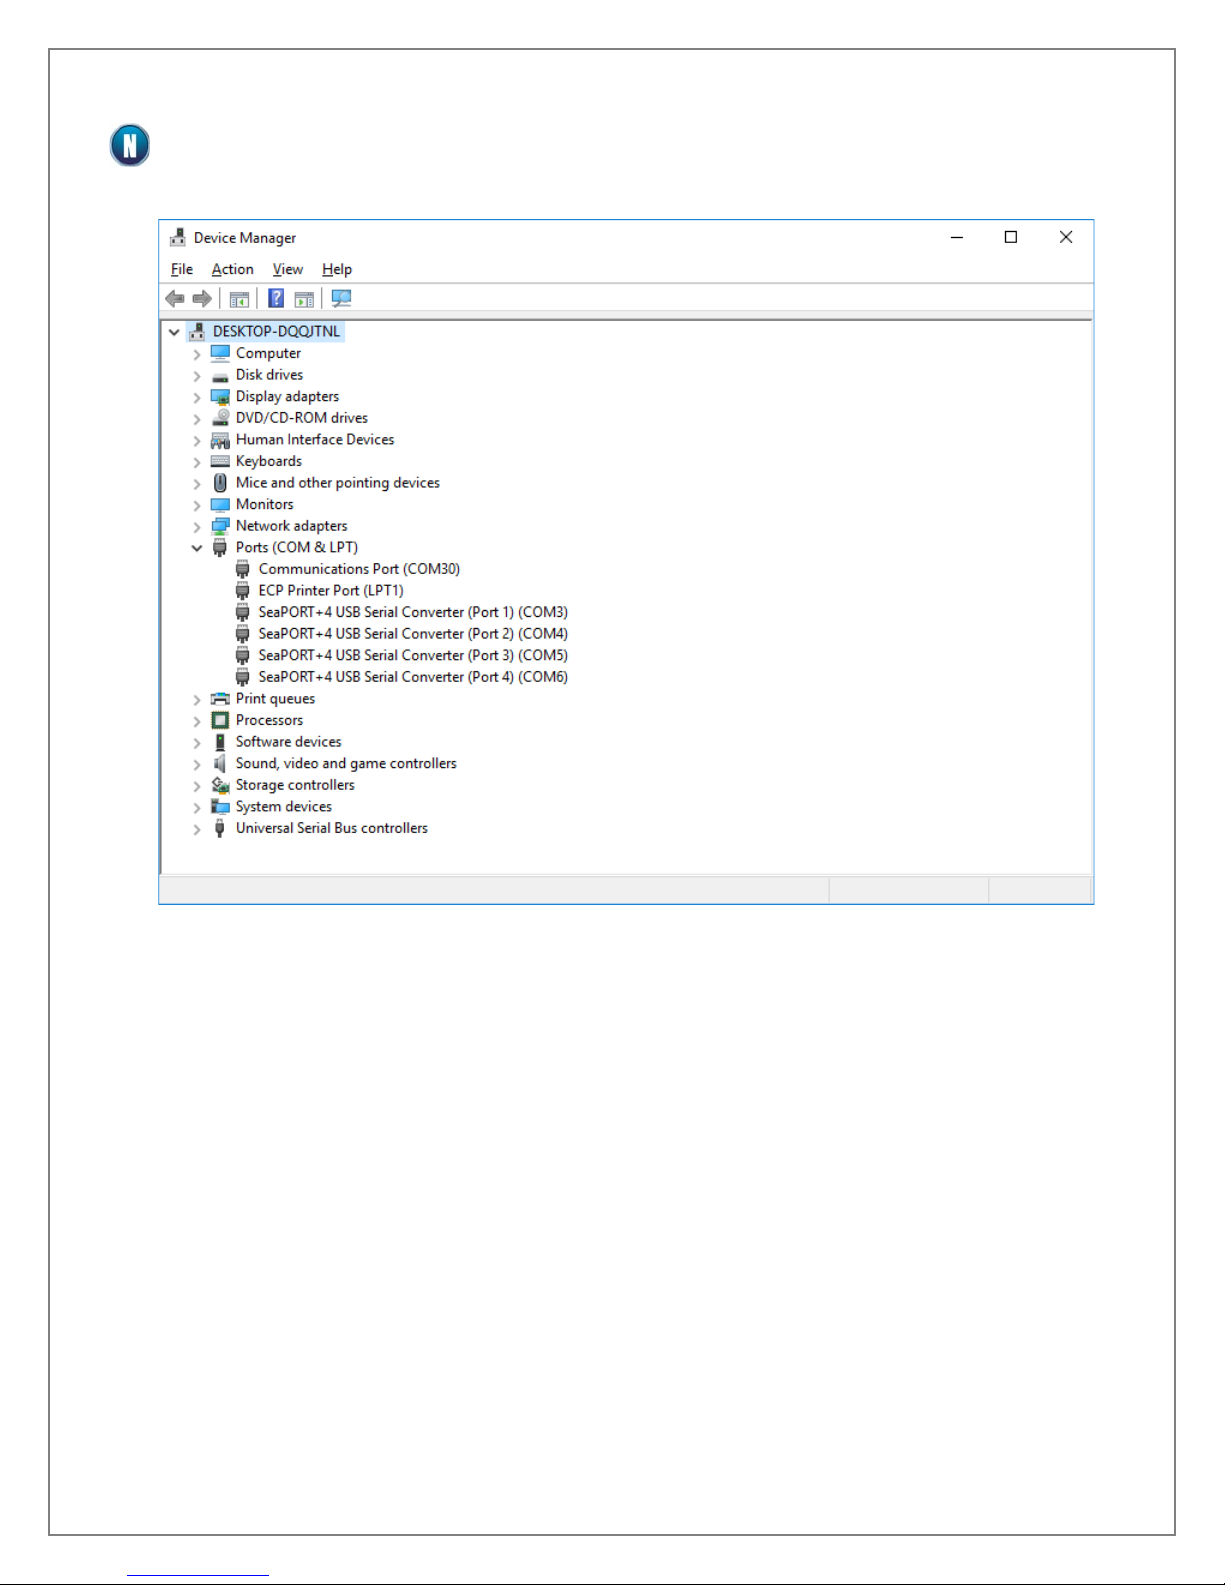1225x1585 pixels.
Task: Click the Mice pointing devices mouse icon
Action: point(220,483)
